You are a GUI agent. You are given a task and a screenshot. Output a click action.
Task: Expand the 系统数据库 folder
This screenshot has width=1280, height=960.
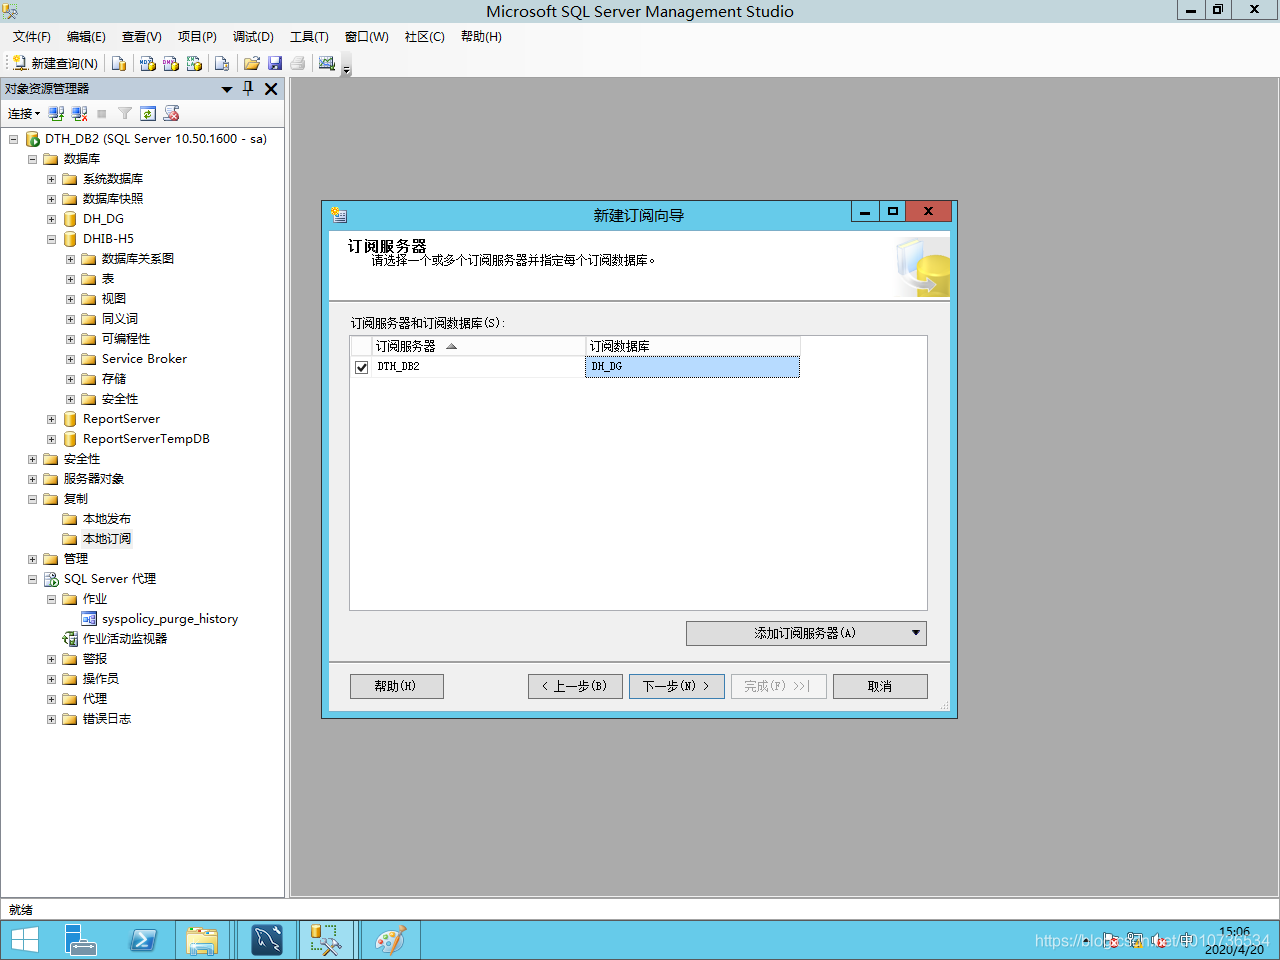51,179
